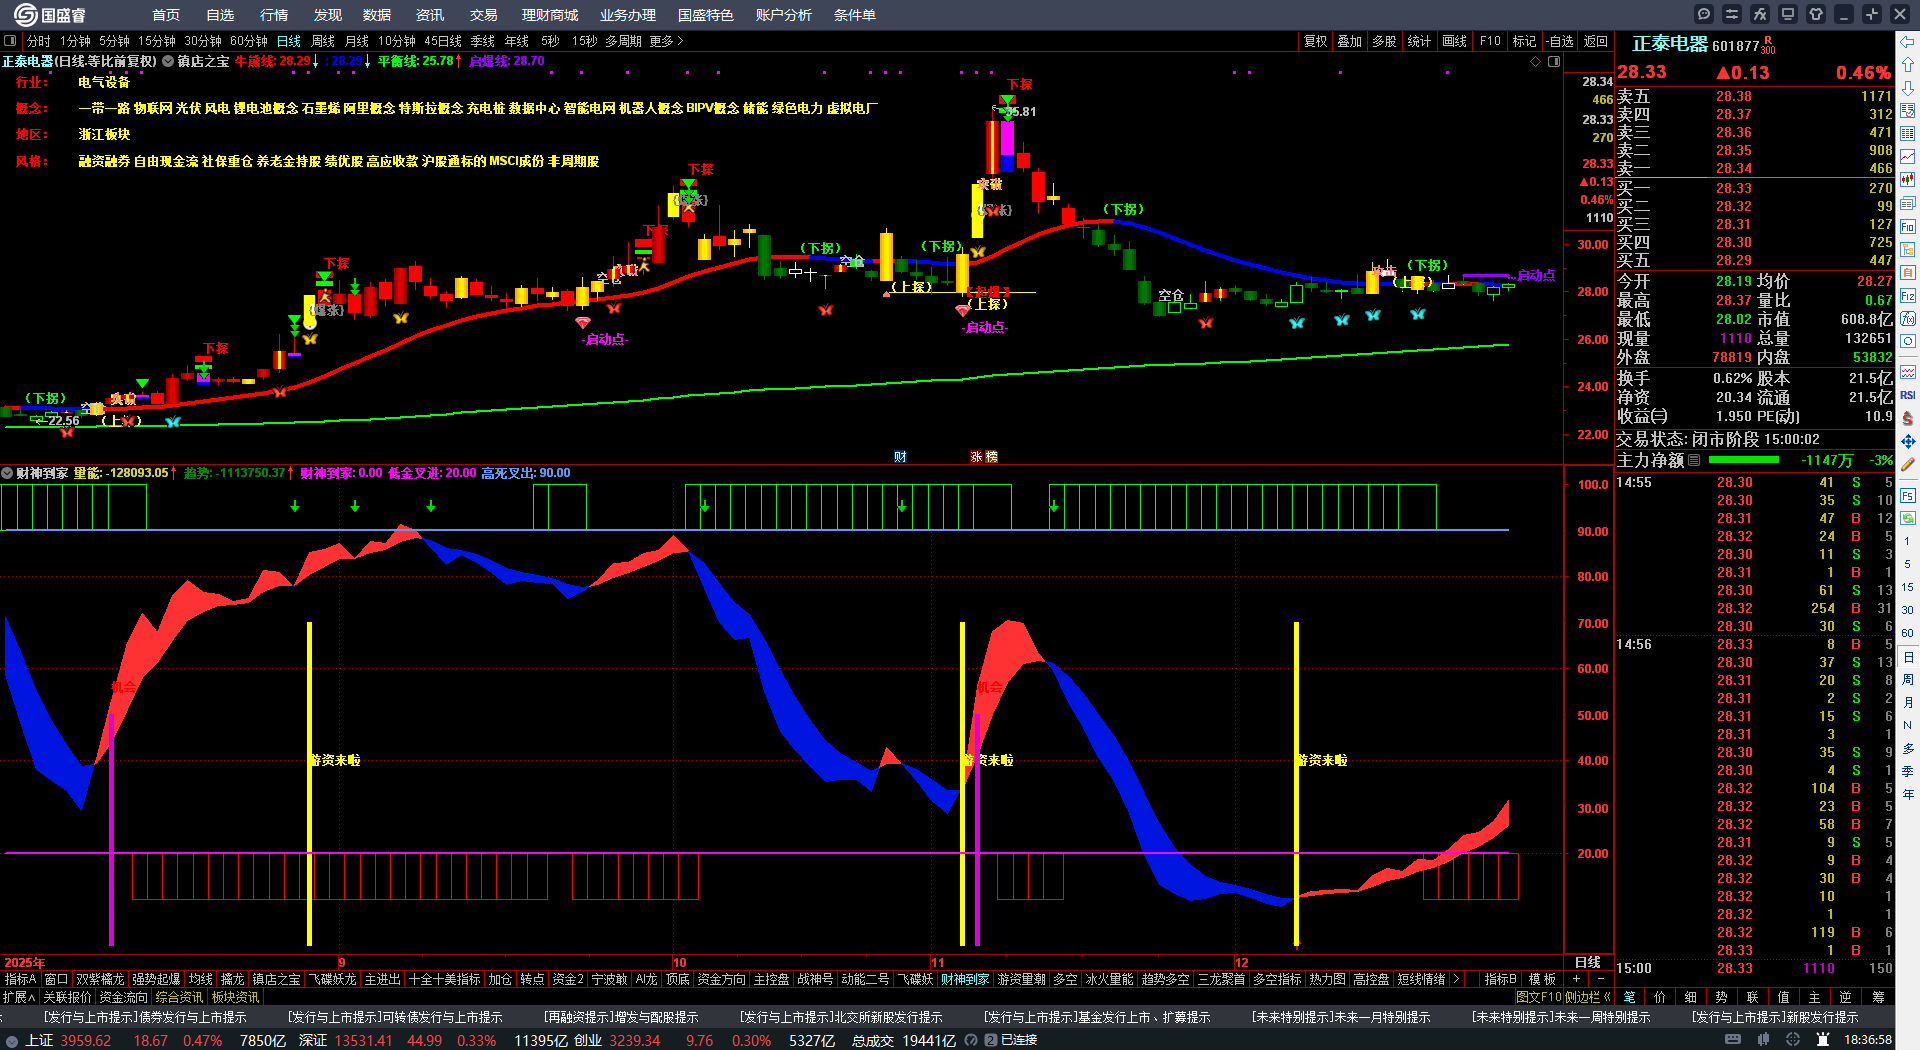Open the 行情 menu

[274, 15]
